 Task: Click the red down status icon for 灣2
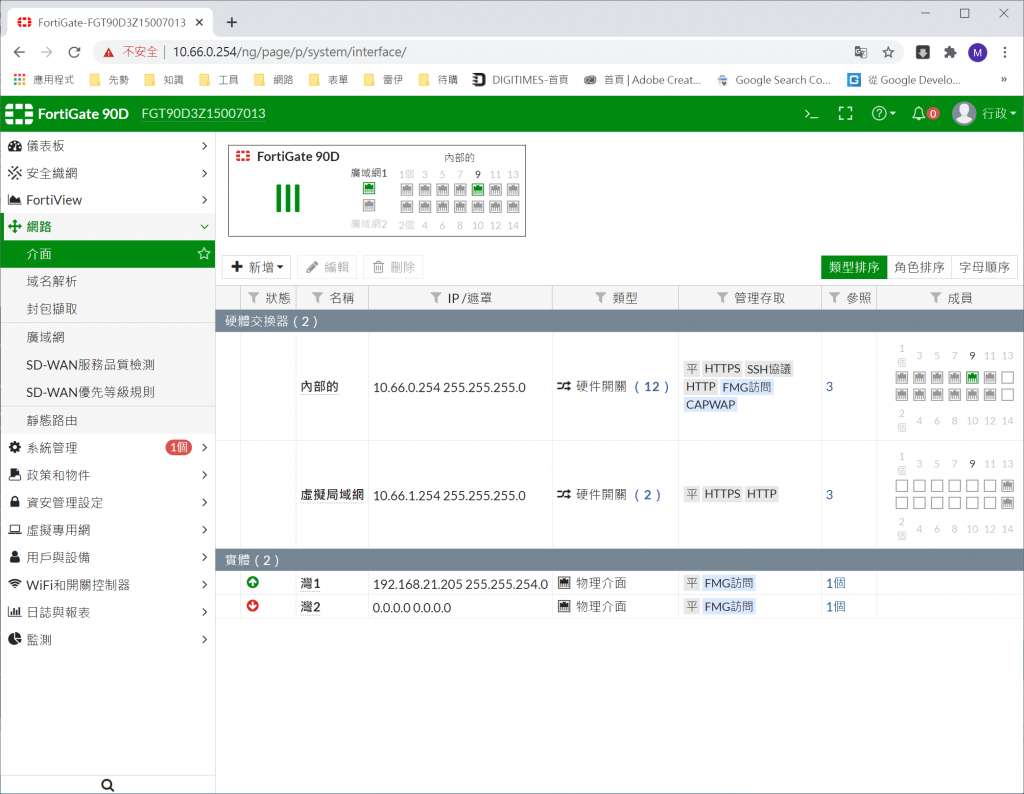pos(253,606)
